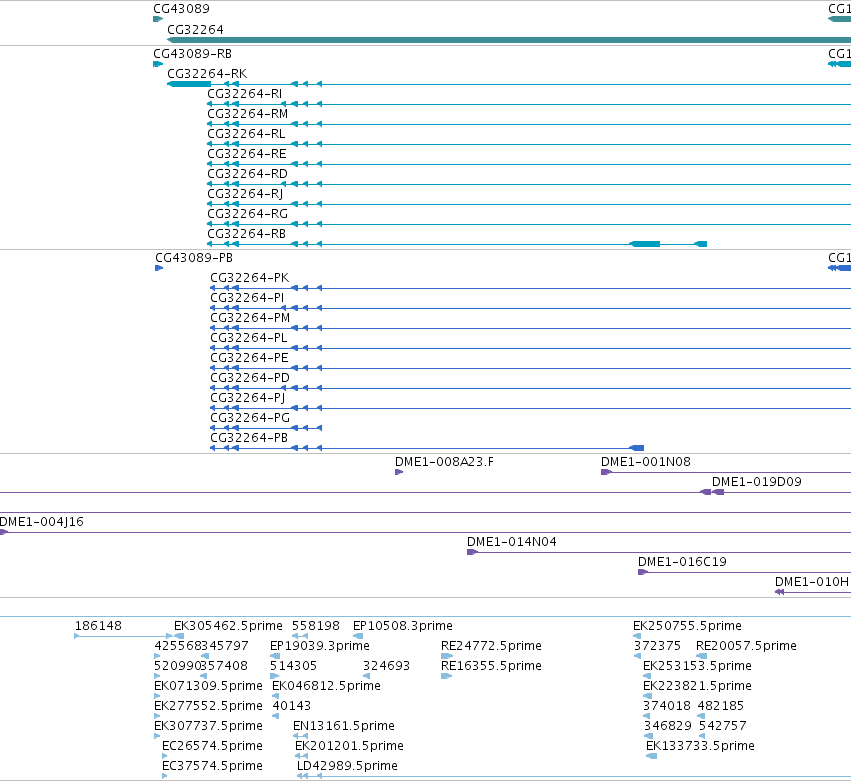Select EST 186148
Viewport: 851px width, 781px height.
coord(98,626)
